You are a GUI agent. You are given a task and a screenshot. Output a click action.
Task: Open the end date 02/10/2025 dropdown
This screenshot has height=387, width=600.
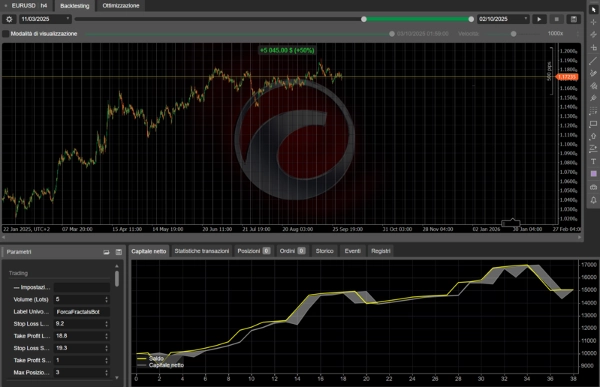(502, 19)
